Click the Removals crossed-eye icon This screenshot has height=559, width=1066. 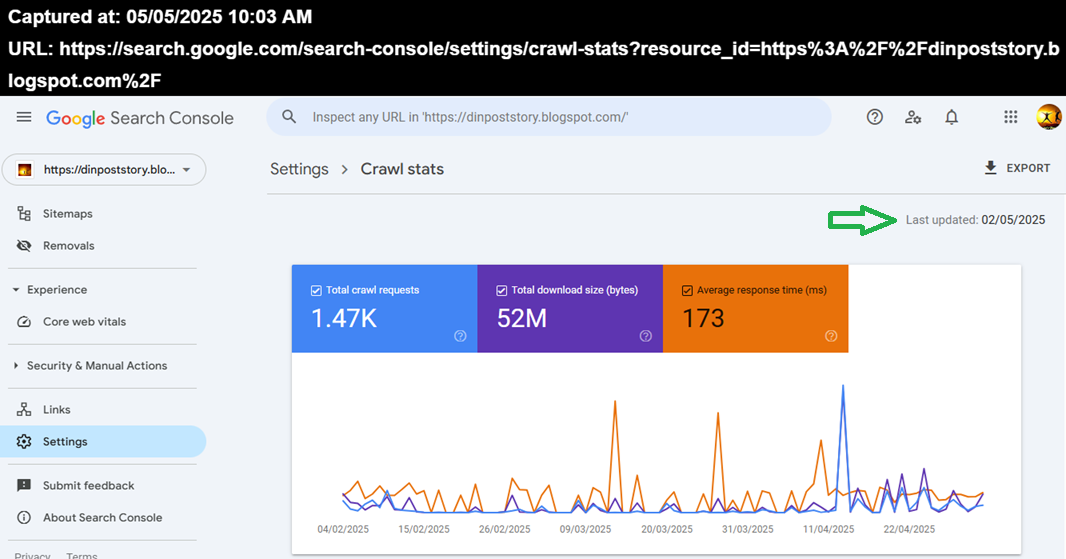click(x=24, y=245)
